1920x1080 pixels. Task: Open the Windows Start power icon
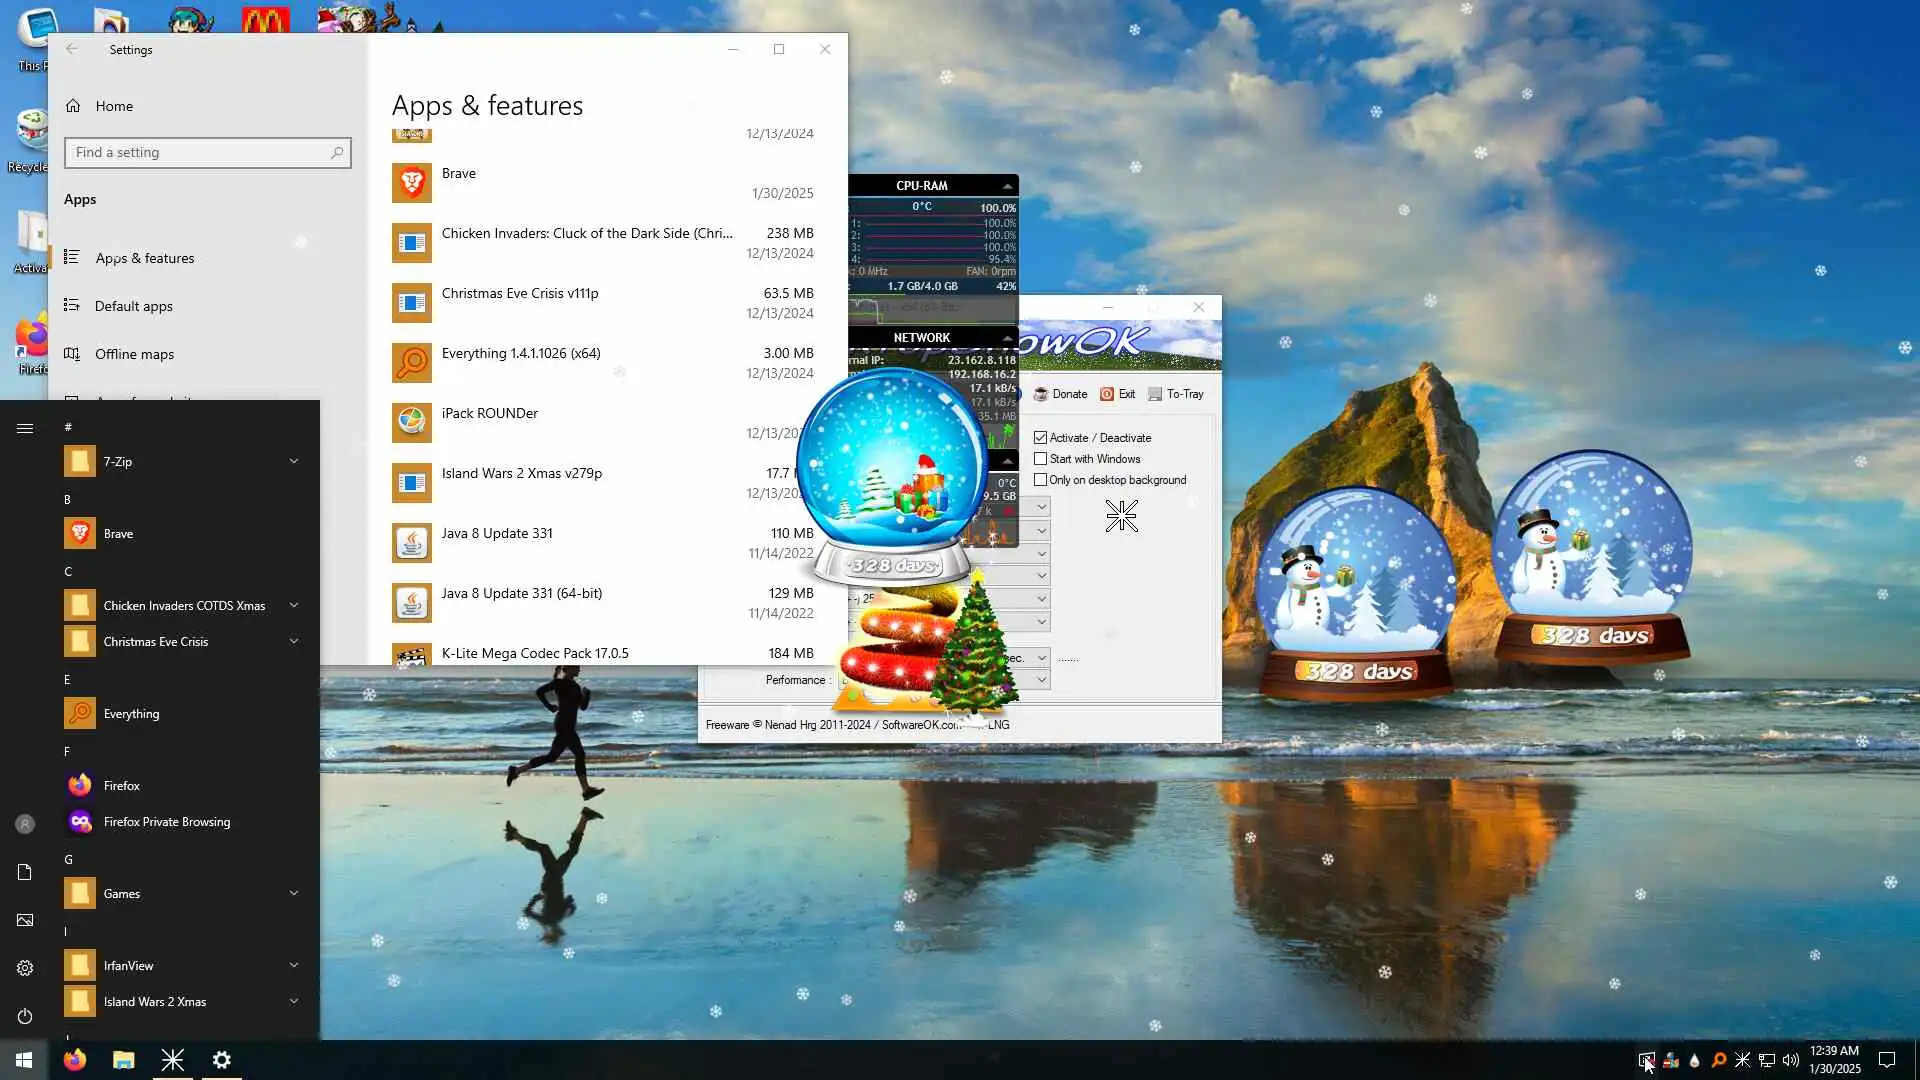[x=25, y=1016]
